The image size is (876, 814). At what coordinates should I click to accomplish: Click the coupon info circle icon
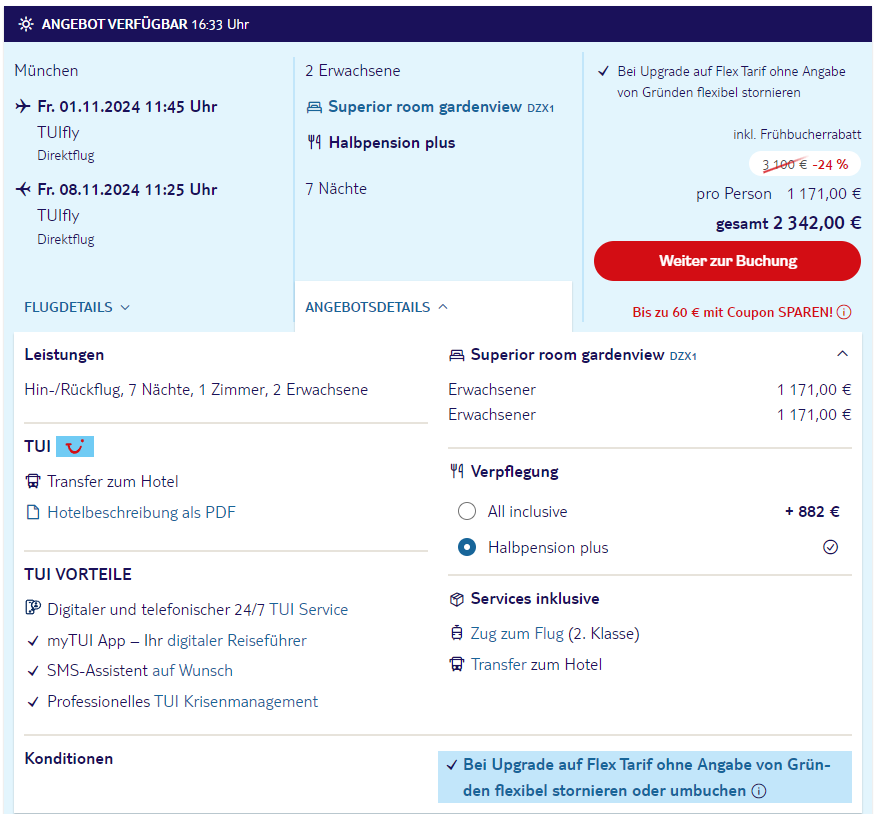coord(844,312)
